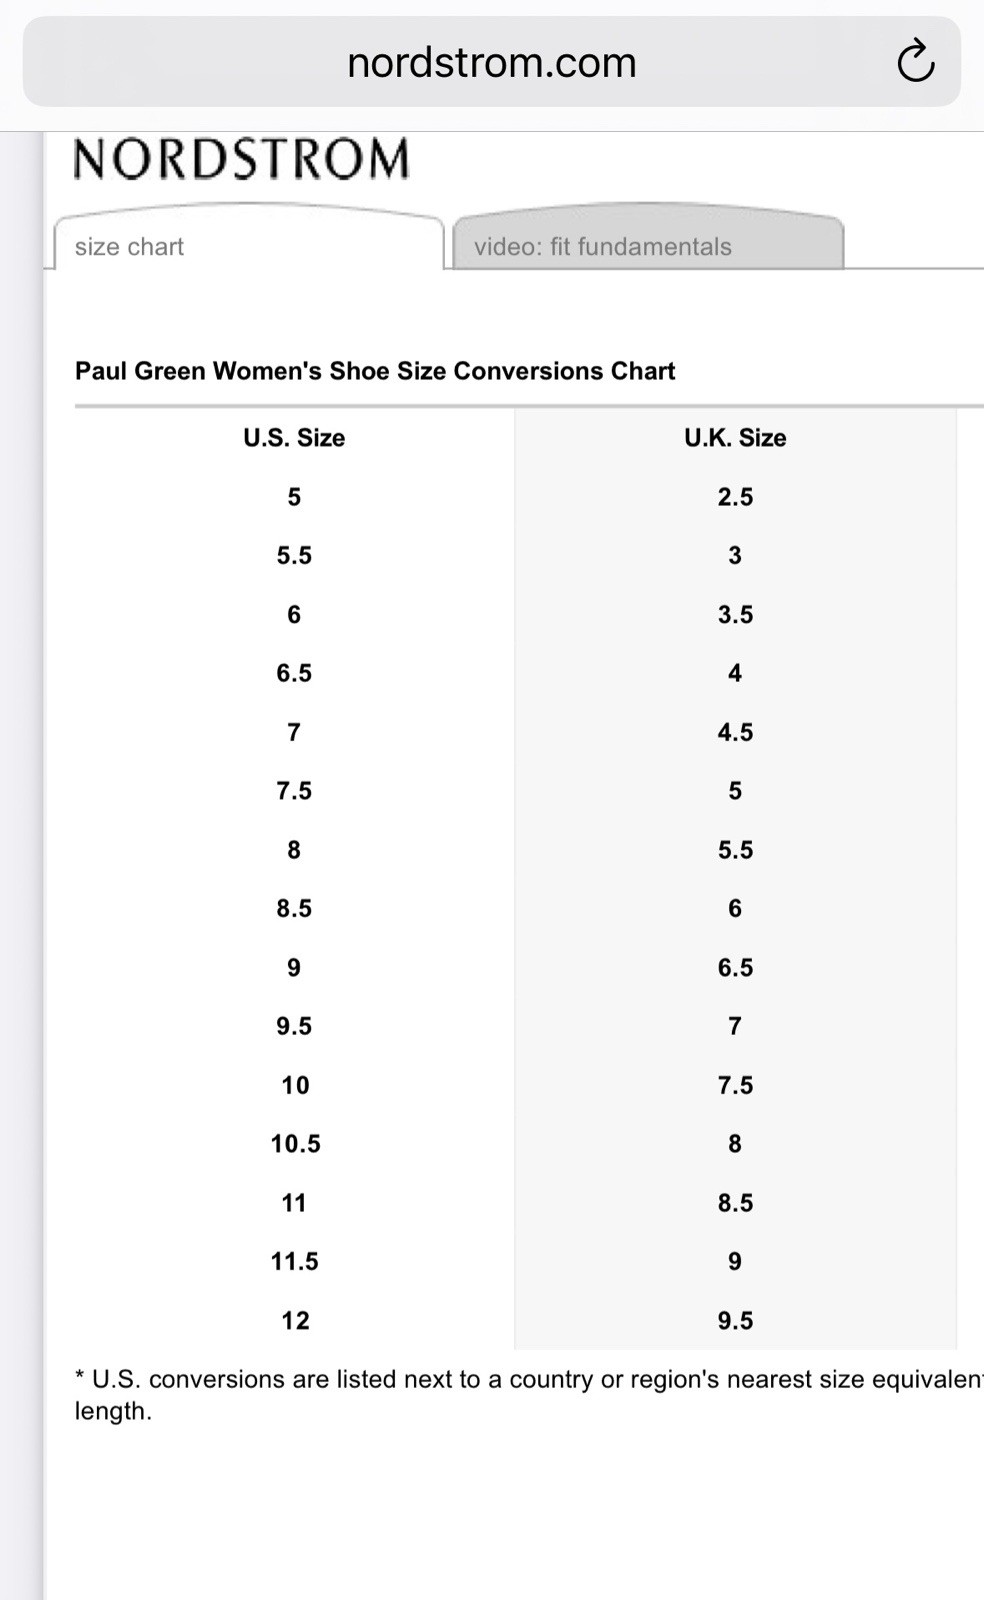Click the U.S. conversions footnote text
The image size is (984, 1600).
[529, 1395]
